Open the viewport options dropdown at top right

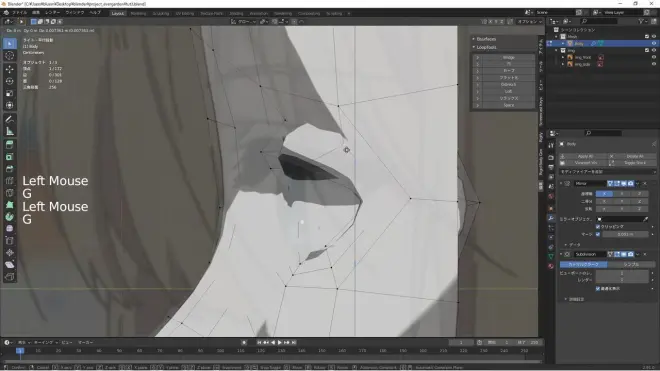(530, 21)
